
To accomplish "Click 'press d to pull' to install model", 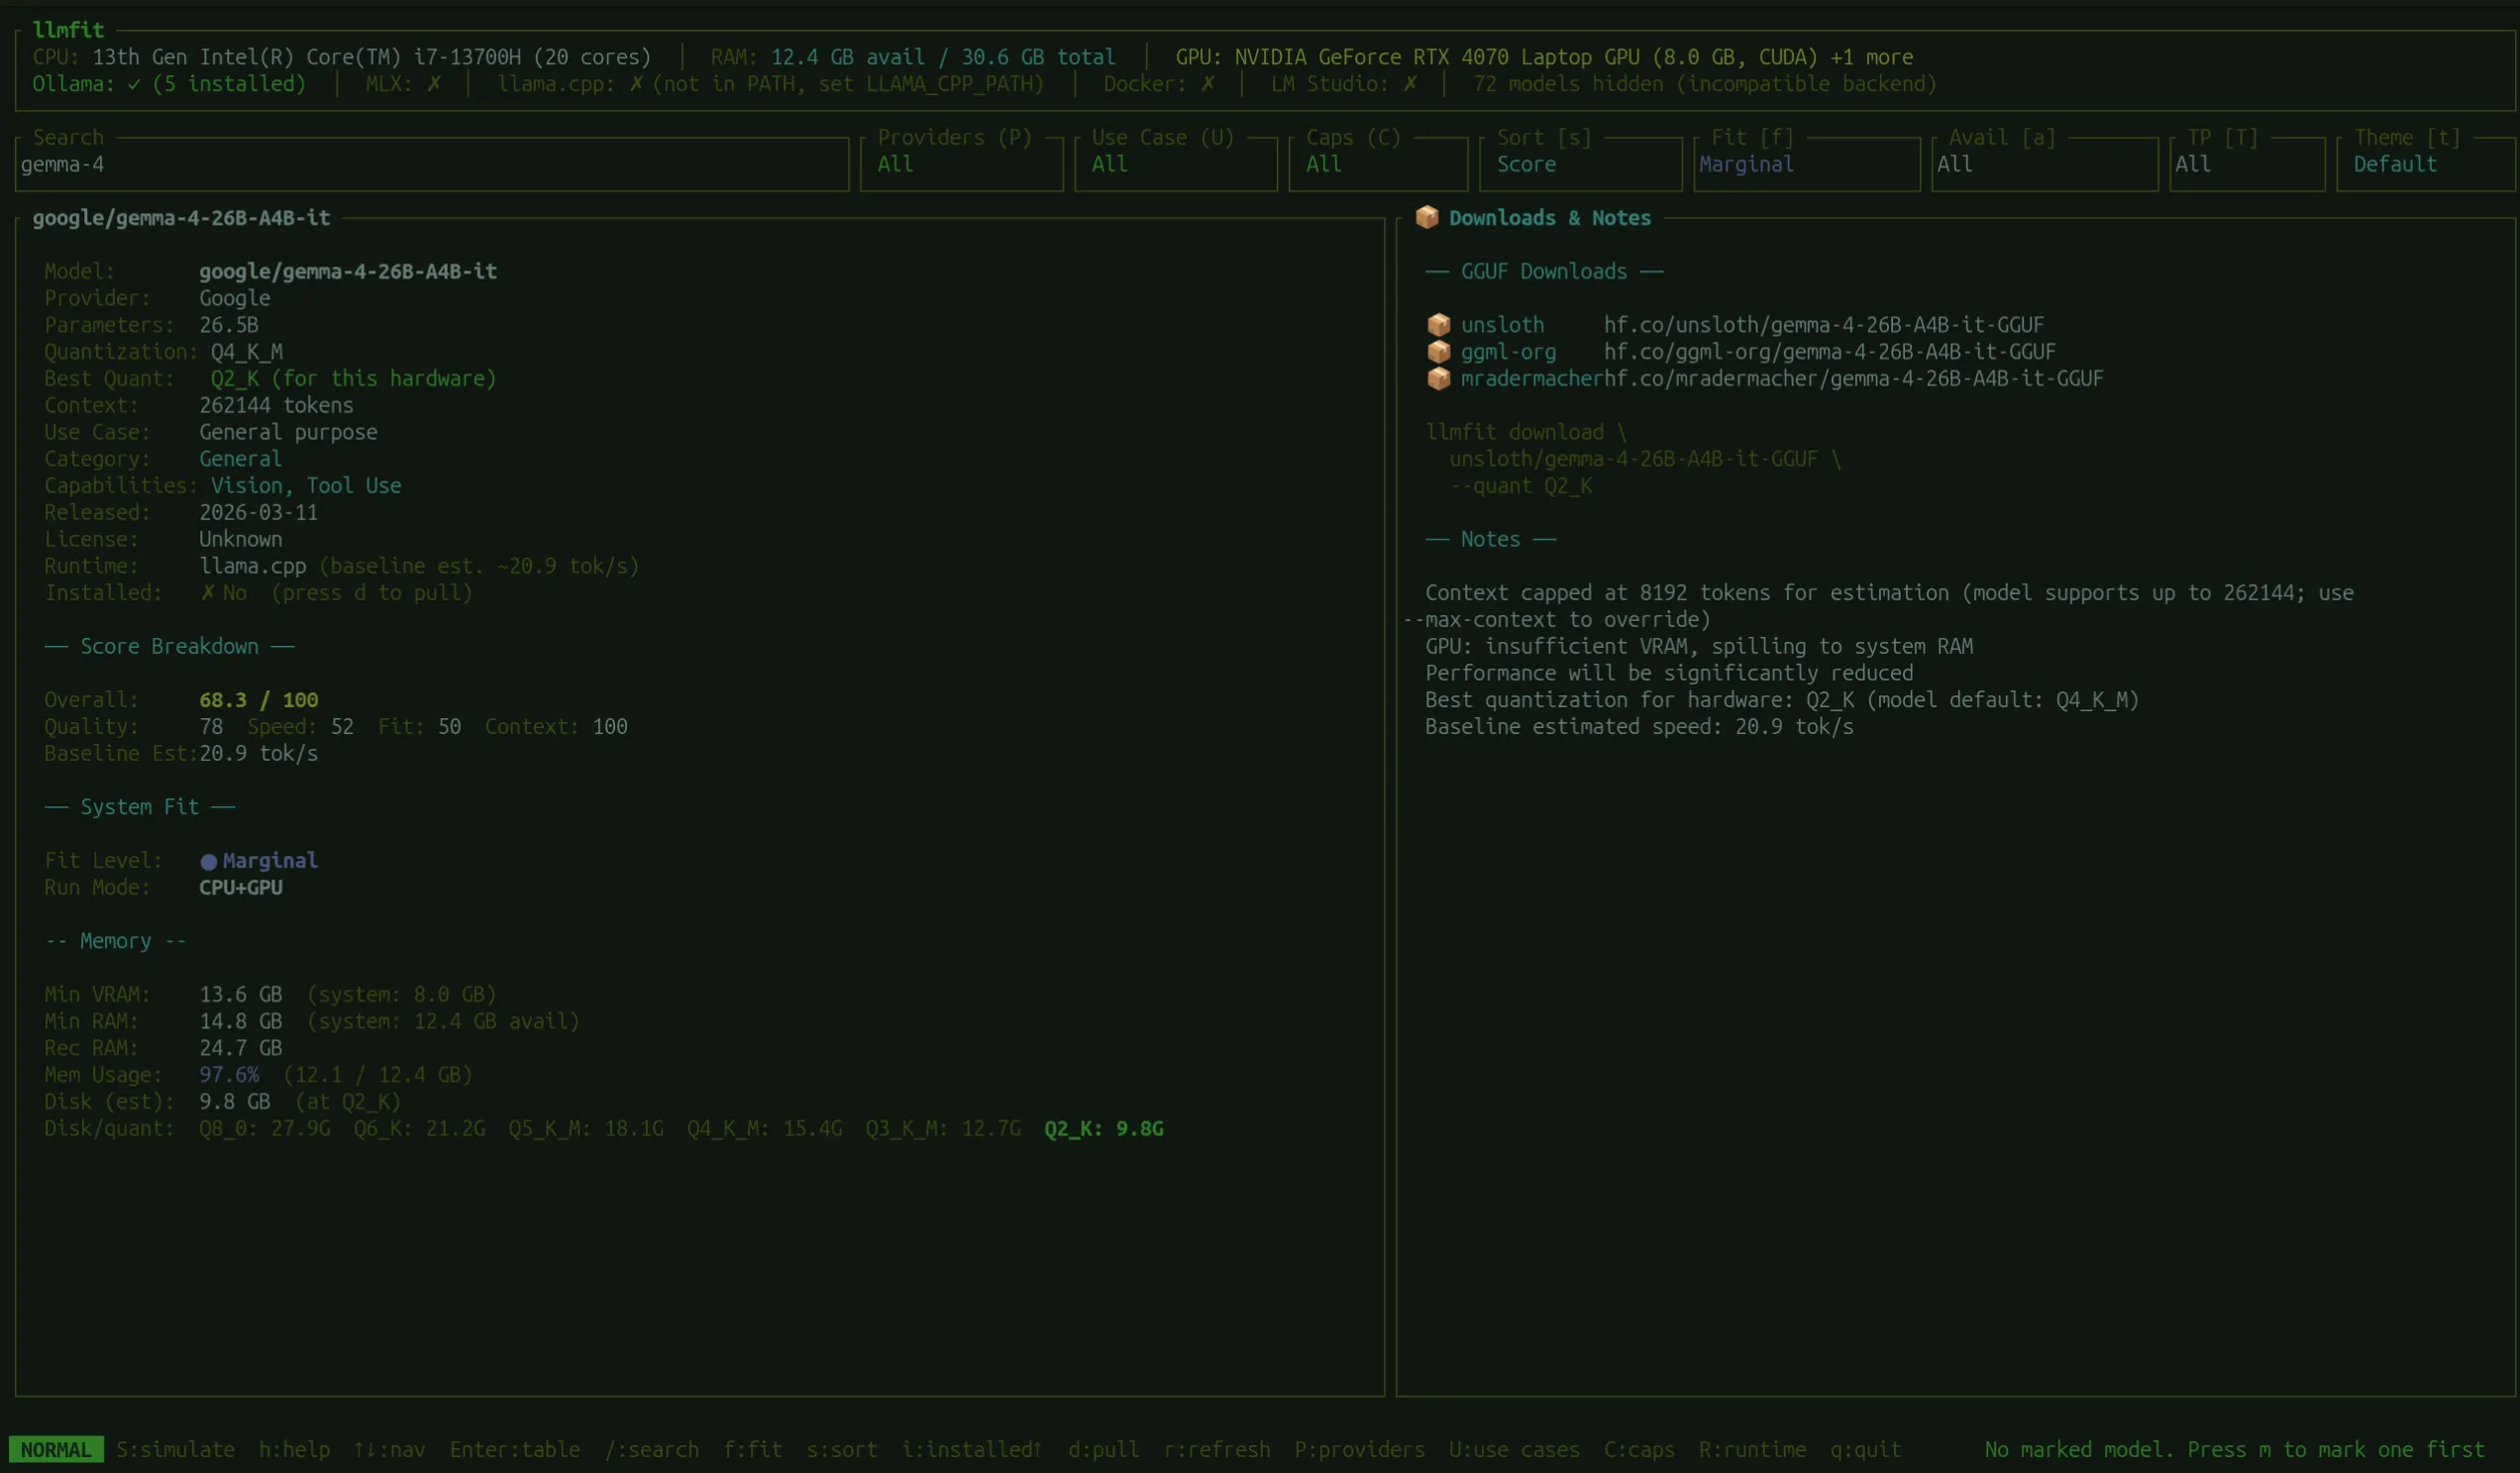I will tap(374, 592).
